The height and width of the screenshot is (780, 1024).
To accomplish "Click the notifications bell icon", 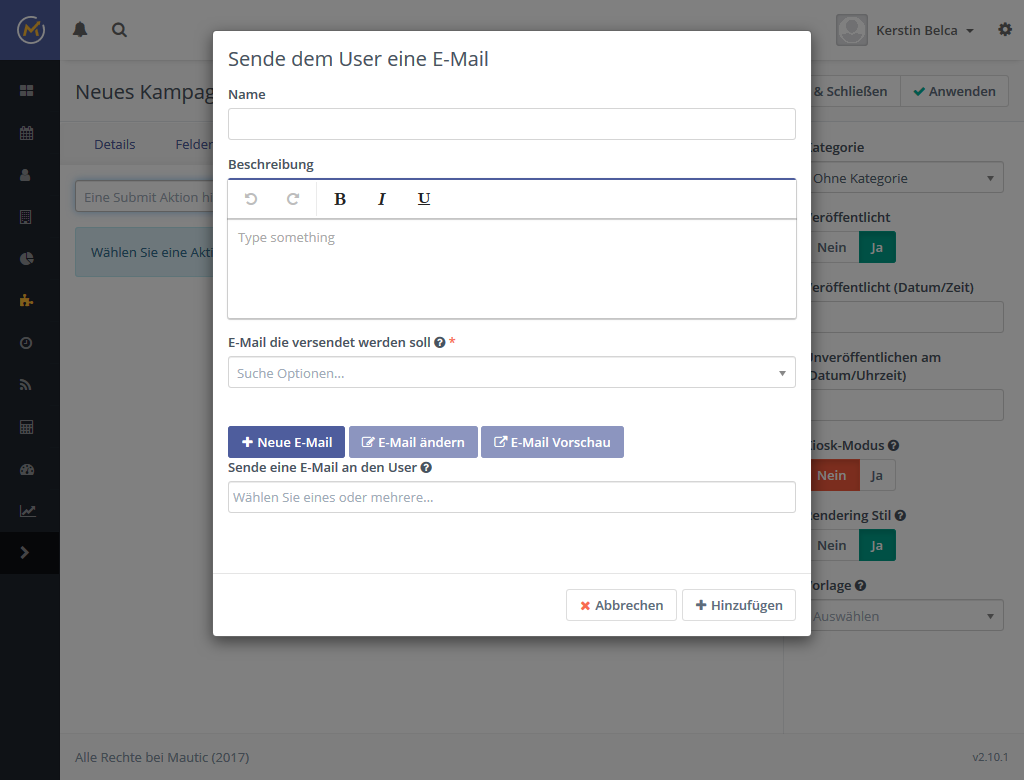I will tap(80, 30).
